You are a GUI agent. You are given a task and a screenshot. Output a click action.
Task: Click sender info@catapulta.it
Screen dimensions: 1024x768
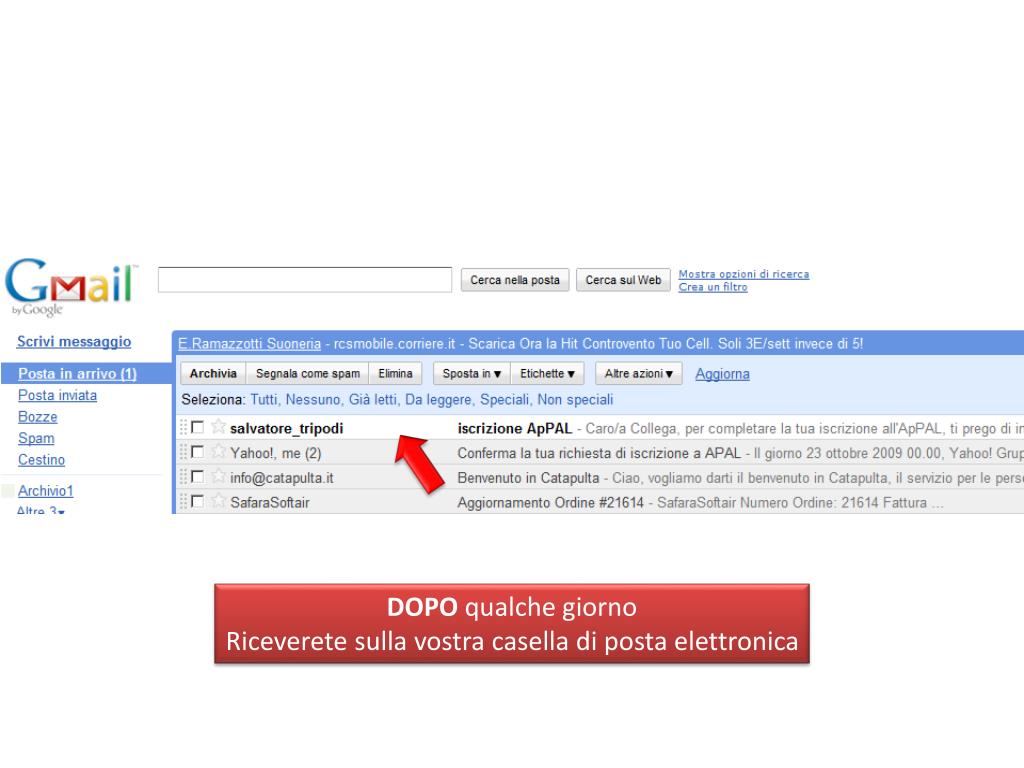281,478
